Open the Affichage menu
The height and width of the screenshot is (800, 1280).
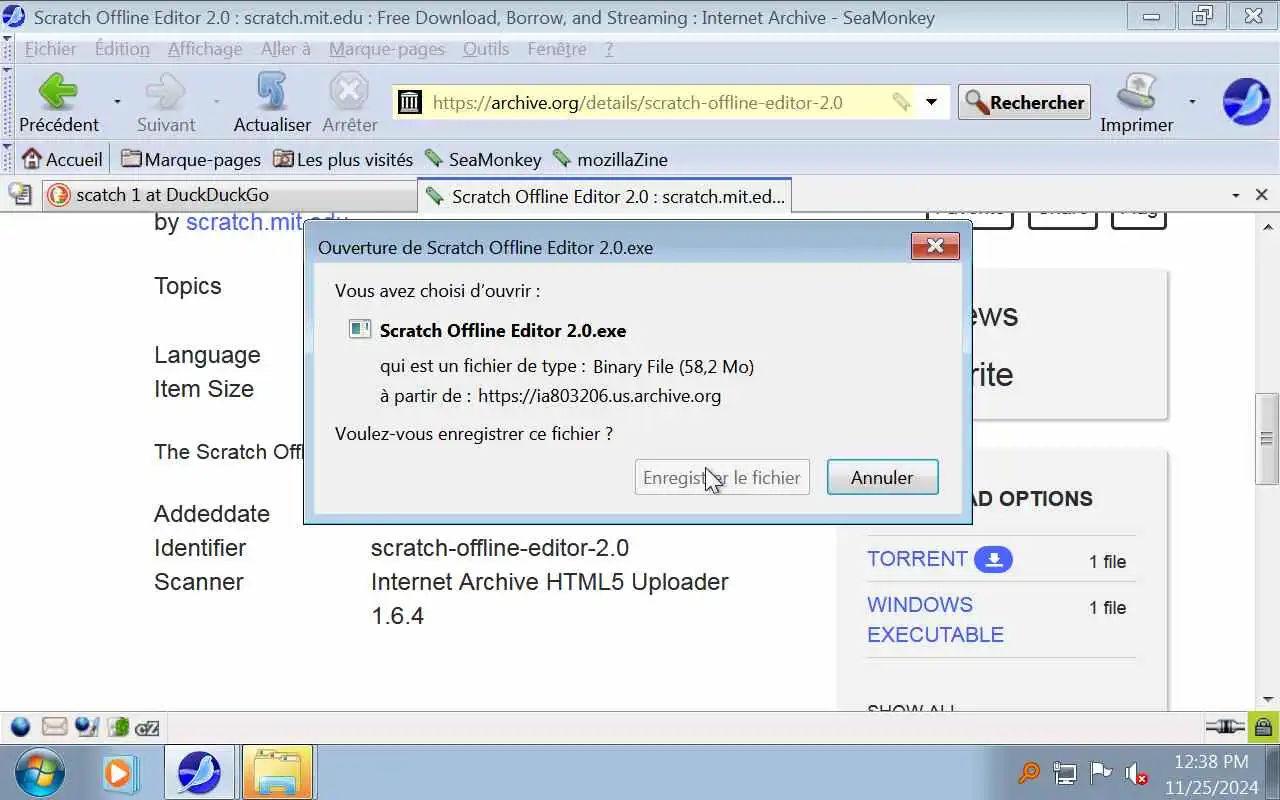tap(204, 49)
